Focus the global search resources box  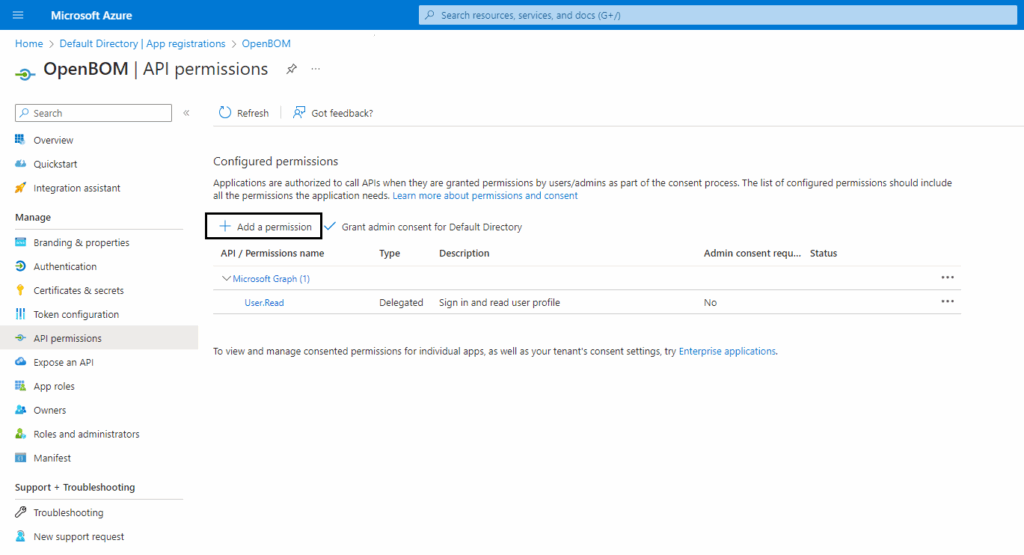pos(718,15)
